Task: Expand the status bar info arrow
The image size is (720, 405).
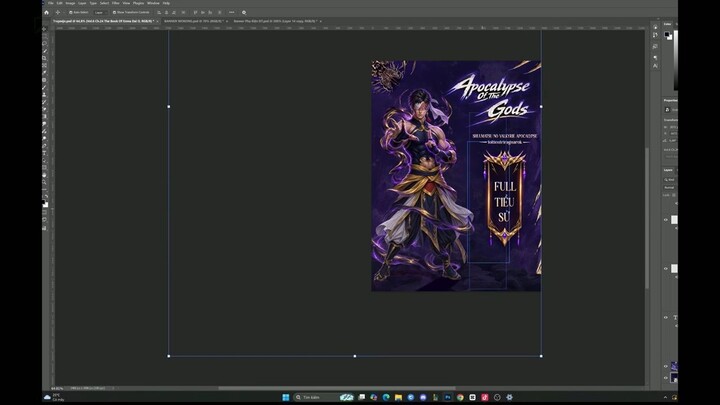Action: [x=113, y=388]
